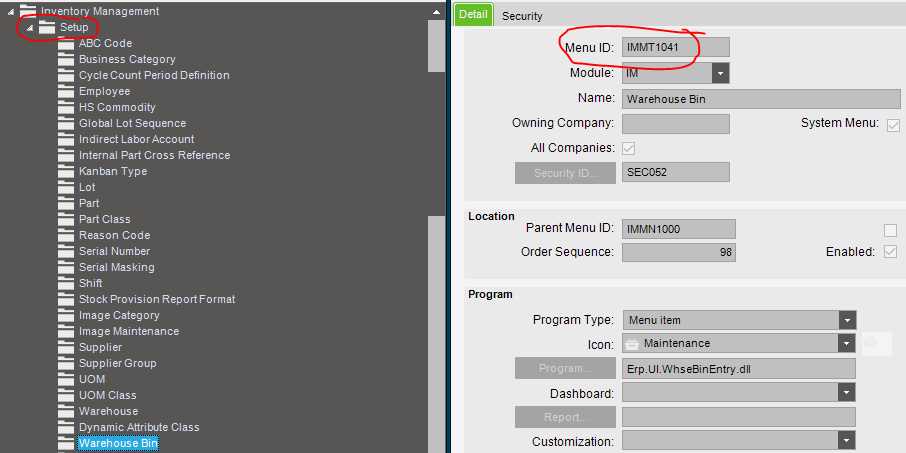Click the Dynamic Attribute Class icon
This screenshot has height=453, width=906.
(x=66, y=428)
